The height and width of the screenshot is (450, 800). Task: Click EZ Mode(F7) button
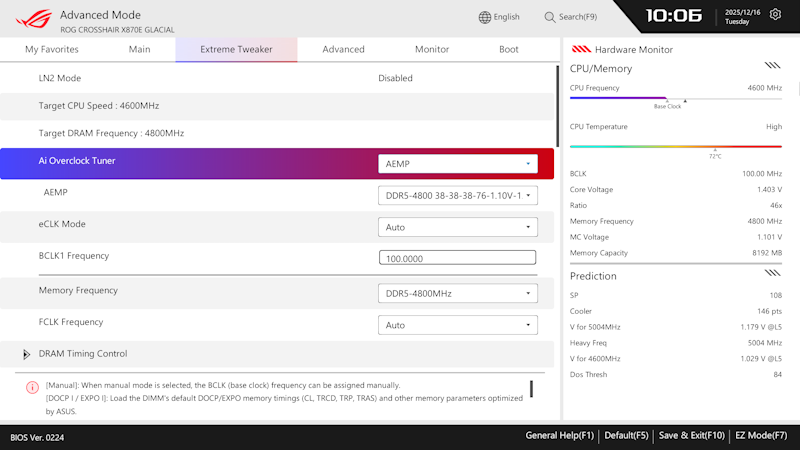click(761, 436)
